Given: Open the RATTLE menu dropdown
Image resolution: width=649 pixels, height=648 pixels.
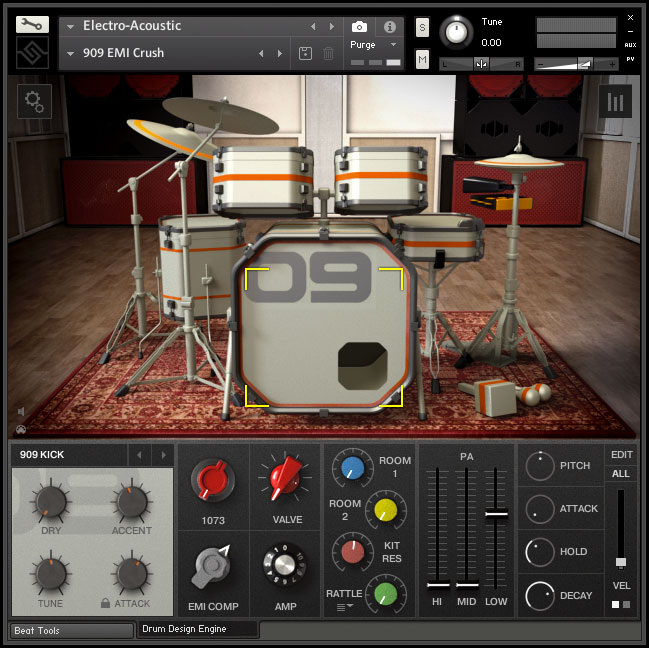Looking at the screenshot, I should (344, 607).
